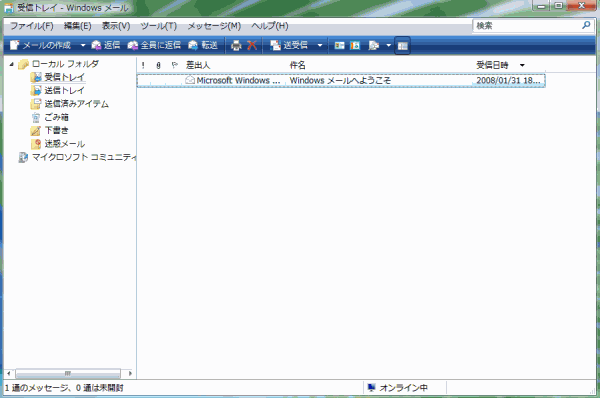Click the メールの作成 (create mail) button

coord(40,45)
